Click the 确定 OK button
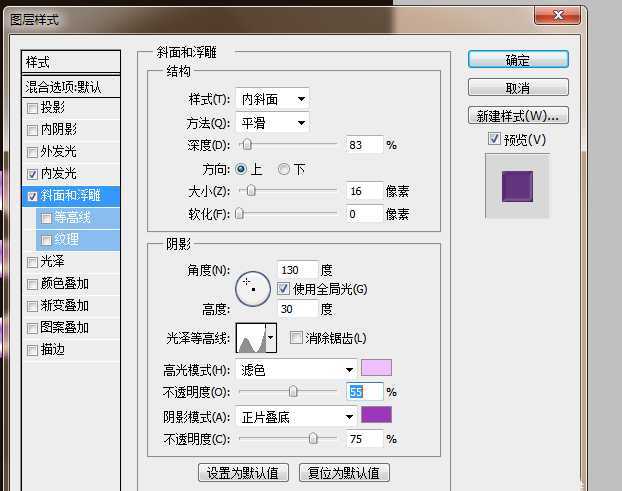Viewport: 622px width, 491px height. [518, 59]
